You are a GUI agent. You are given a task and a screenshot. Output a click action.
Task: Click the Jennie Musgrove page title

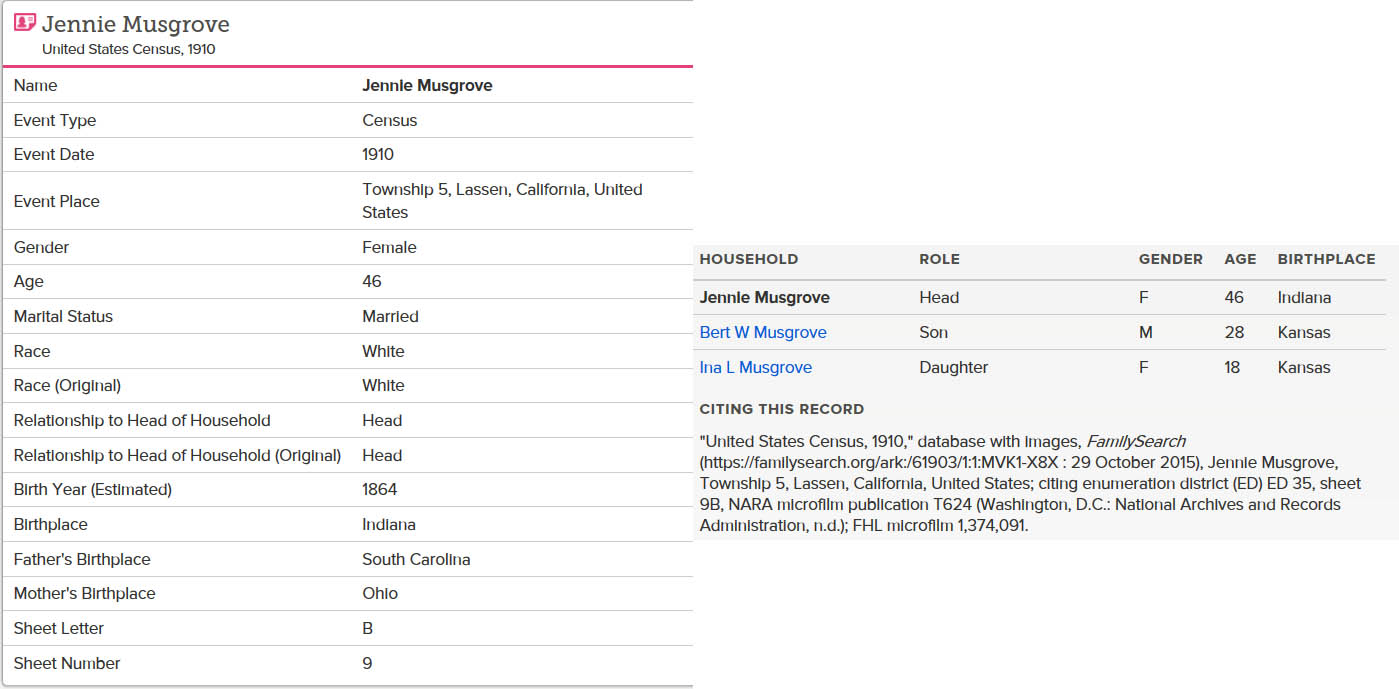click(x=135, y=24)
